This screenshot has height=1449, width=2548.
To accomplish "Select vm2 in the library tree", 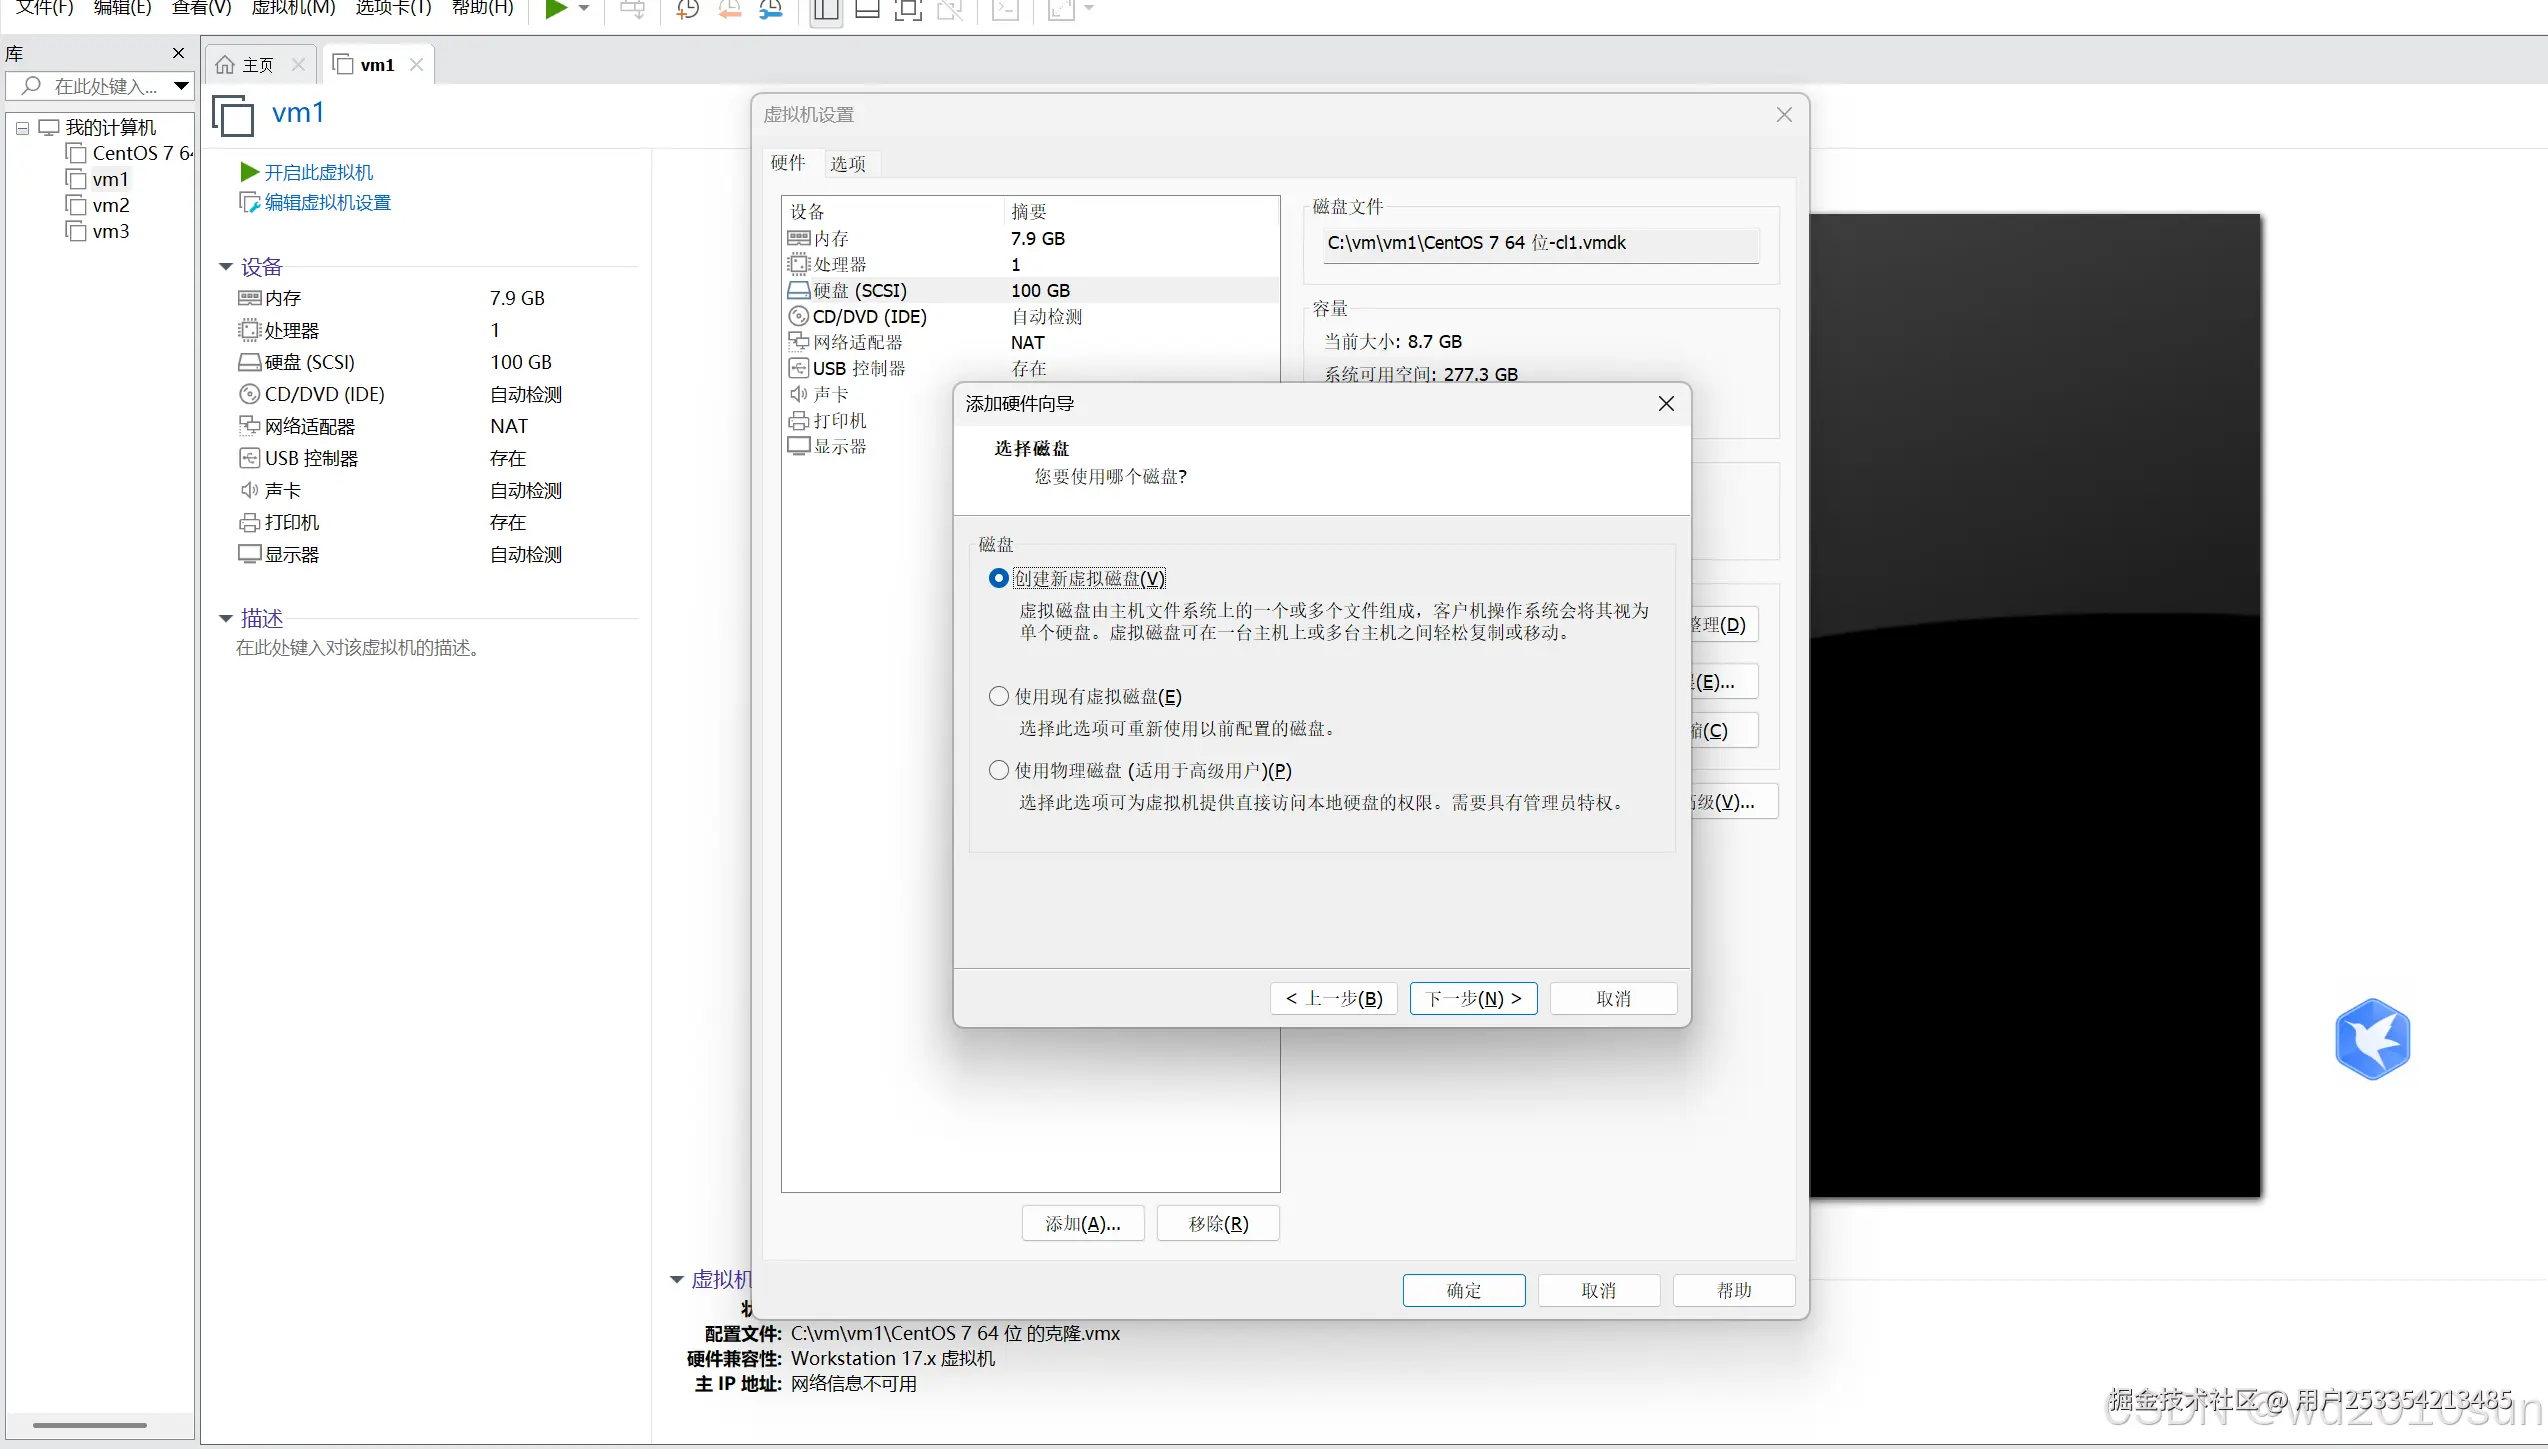I will pos(111,205).
